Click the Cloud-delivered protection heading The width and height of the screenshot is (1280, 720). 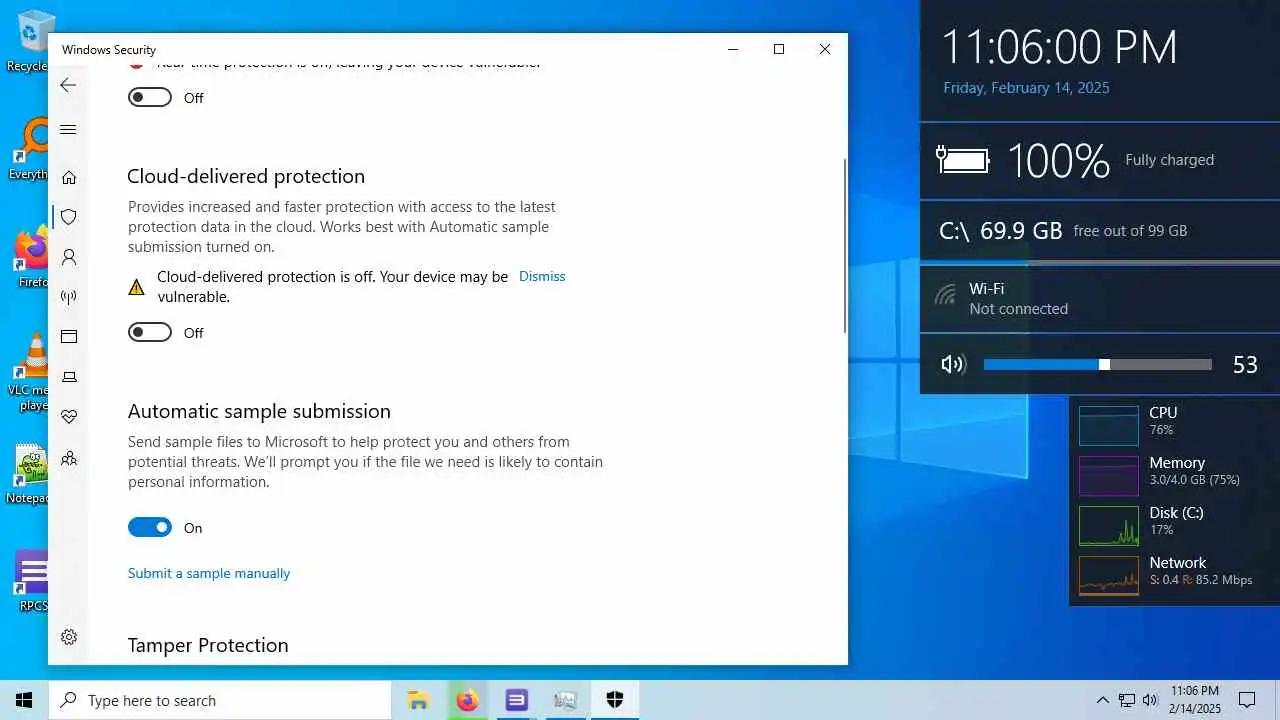click(x=246, y=176)
